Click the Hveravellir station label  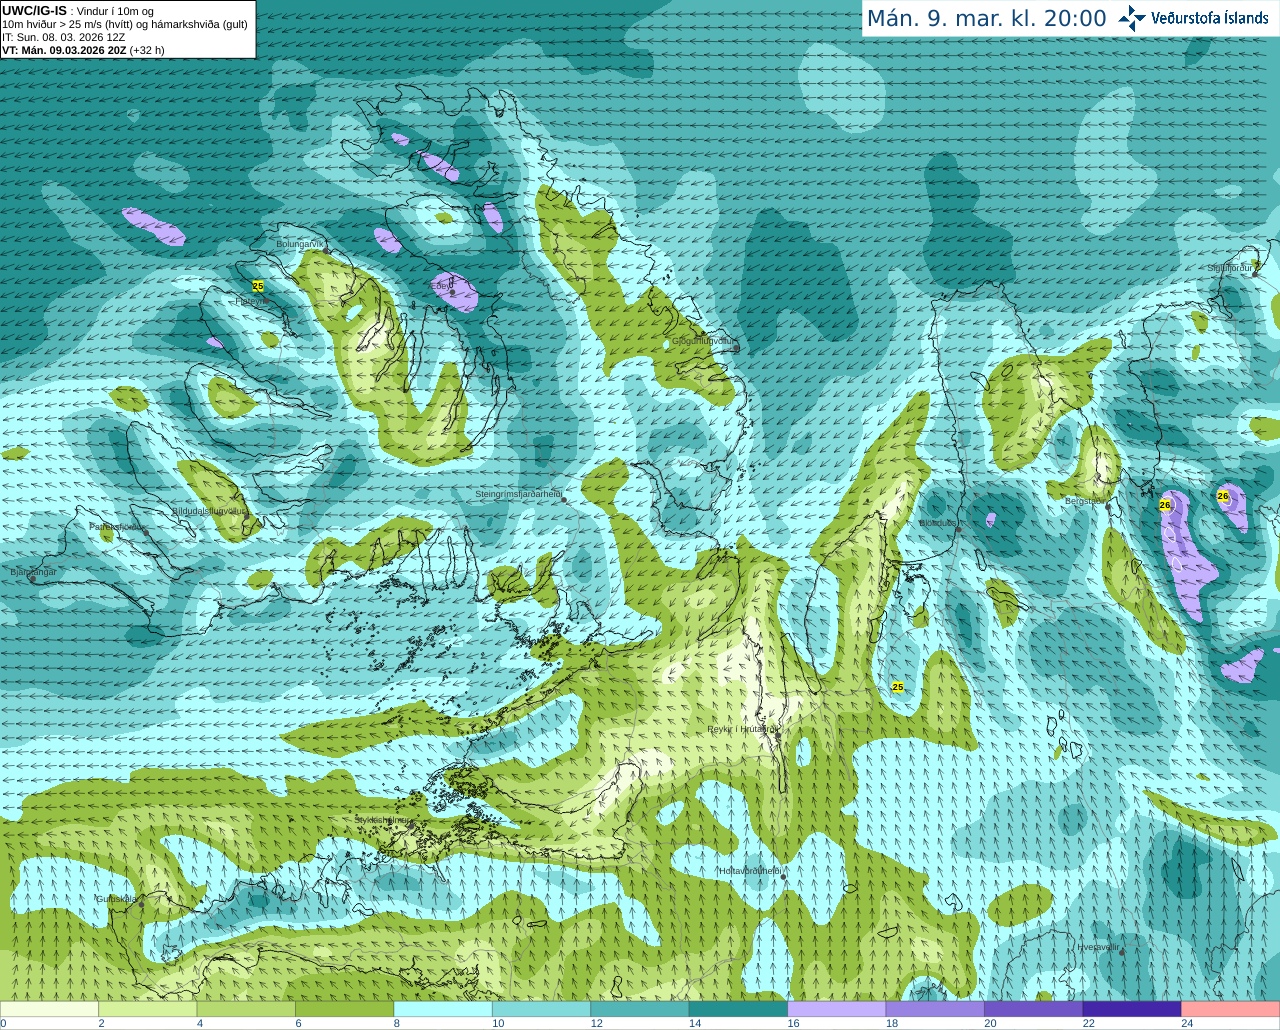pos(1098,946)
